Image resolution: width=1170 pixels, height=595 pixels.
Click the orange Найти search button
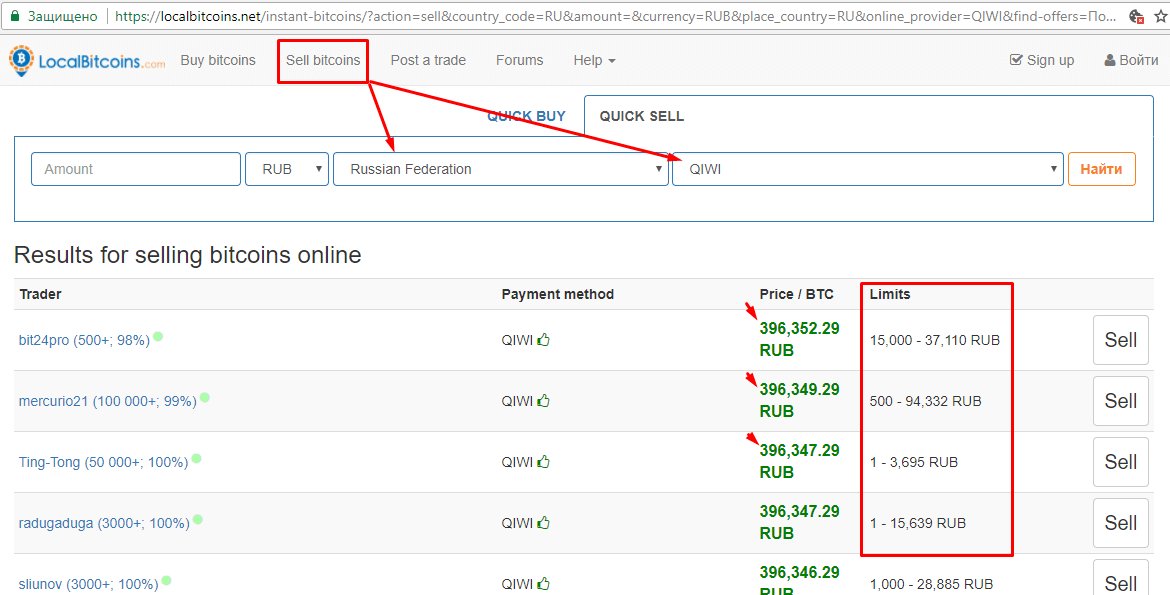point(1101,169)
